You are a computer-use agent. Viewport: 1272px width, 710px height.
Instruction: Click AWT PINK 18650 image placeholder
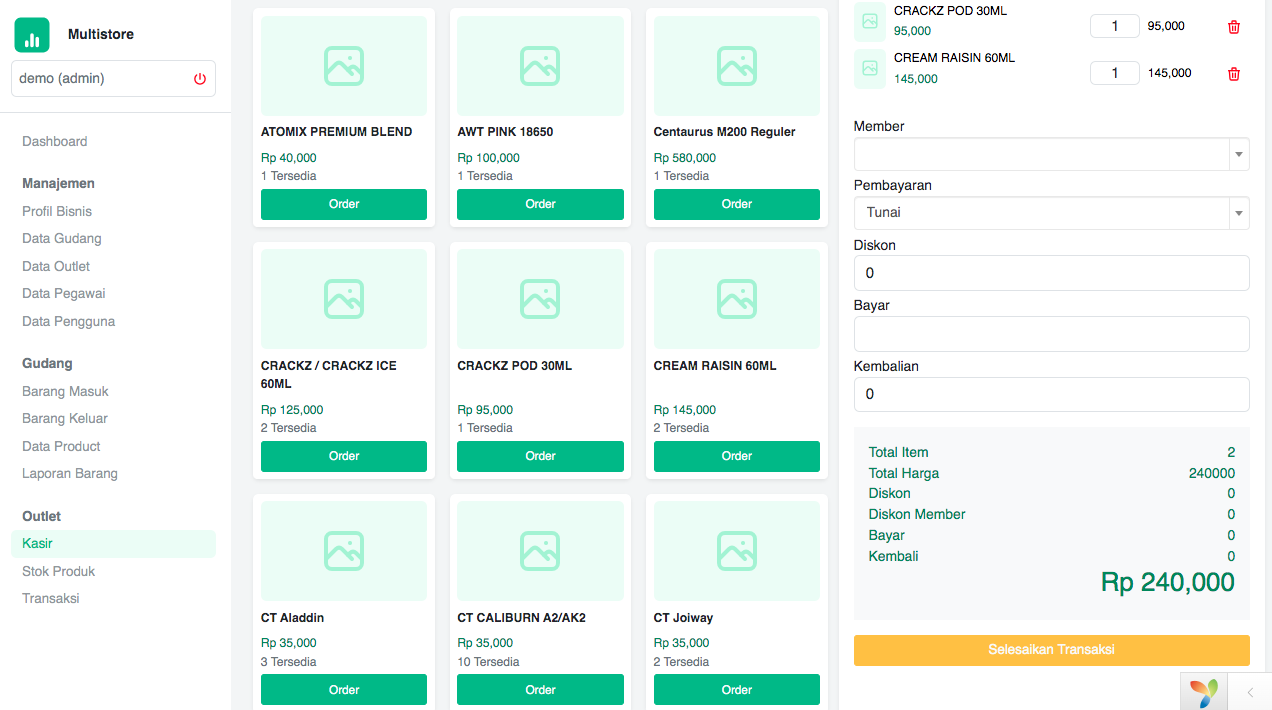point(540,66)
